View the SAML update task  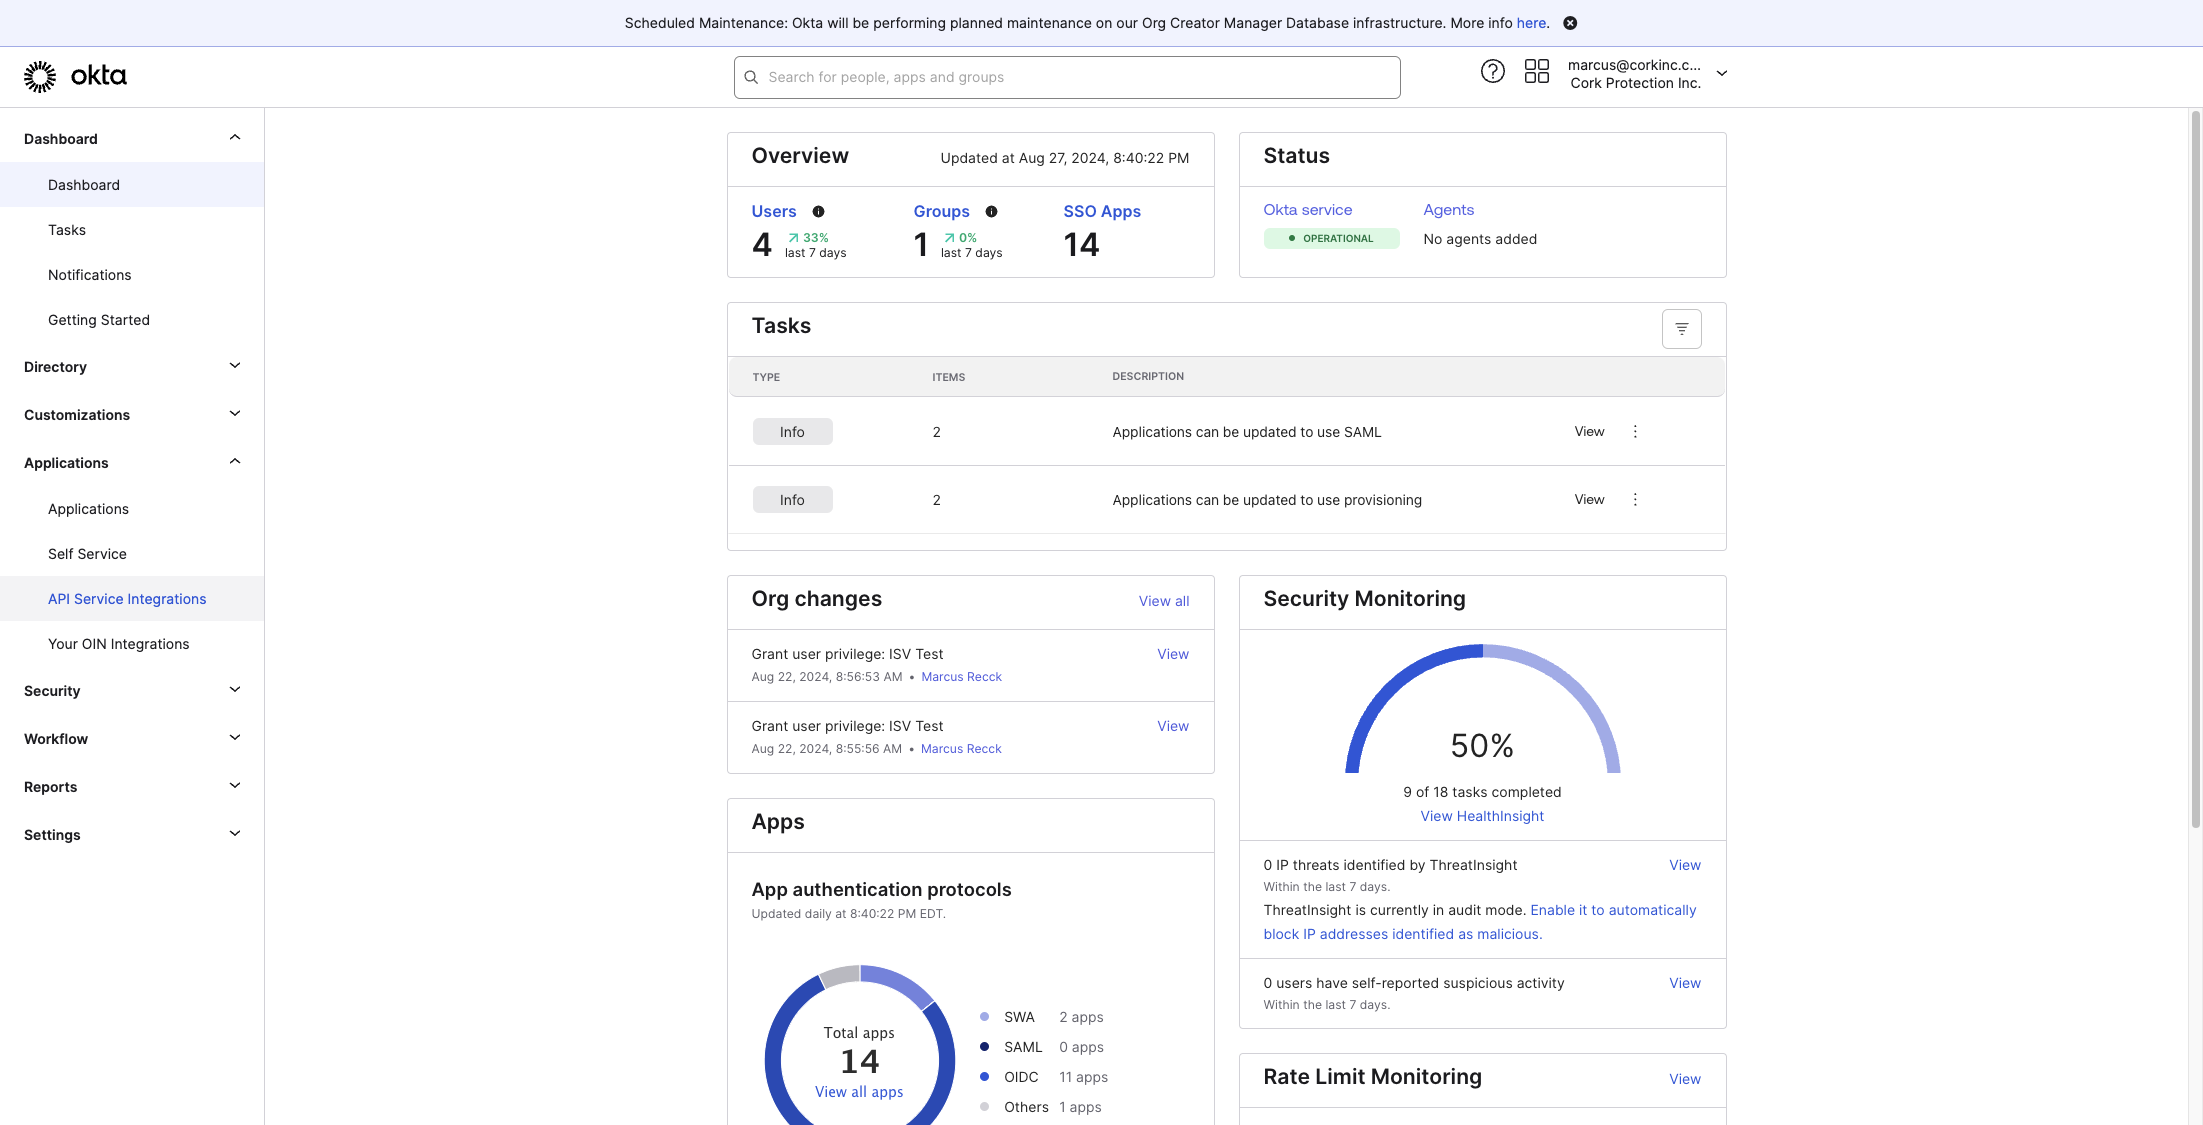pyautogui.click(x=1589, y=431)
